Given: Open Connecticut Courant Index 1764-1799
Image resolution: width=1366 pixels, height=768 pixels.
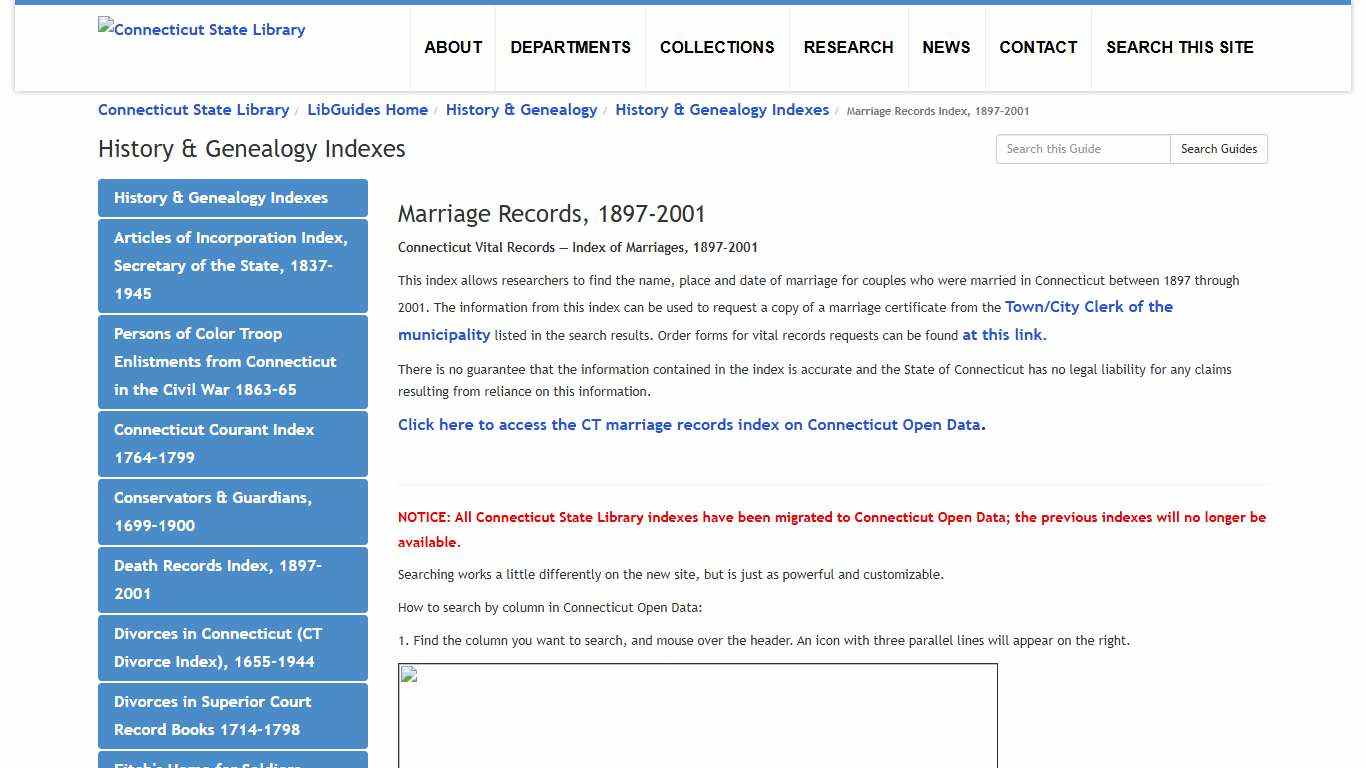Looking at the screenshot, I should tap(215, 443).
